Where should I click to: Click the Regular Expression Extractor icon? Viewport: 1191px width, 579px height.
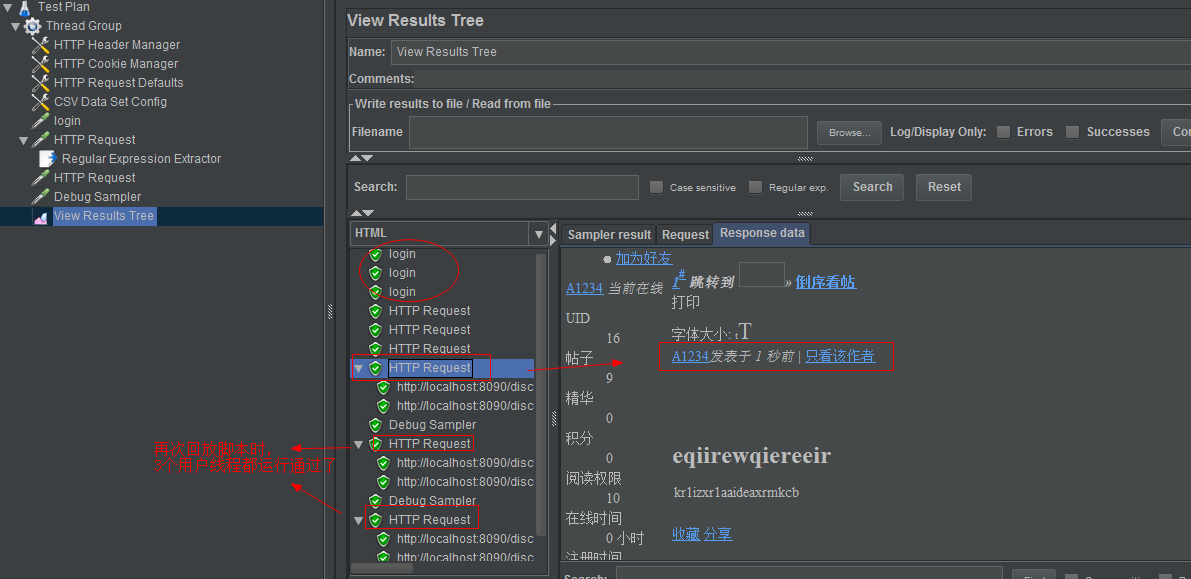click(48, 159)
